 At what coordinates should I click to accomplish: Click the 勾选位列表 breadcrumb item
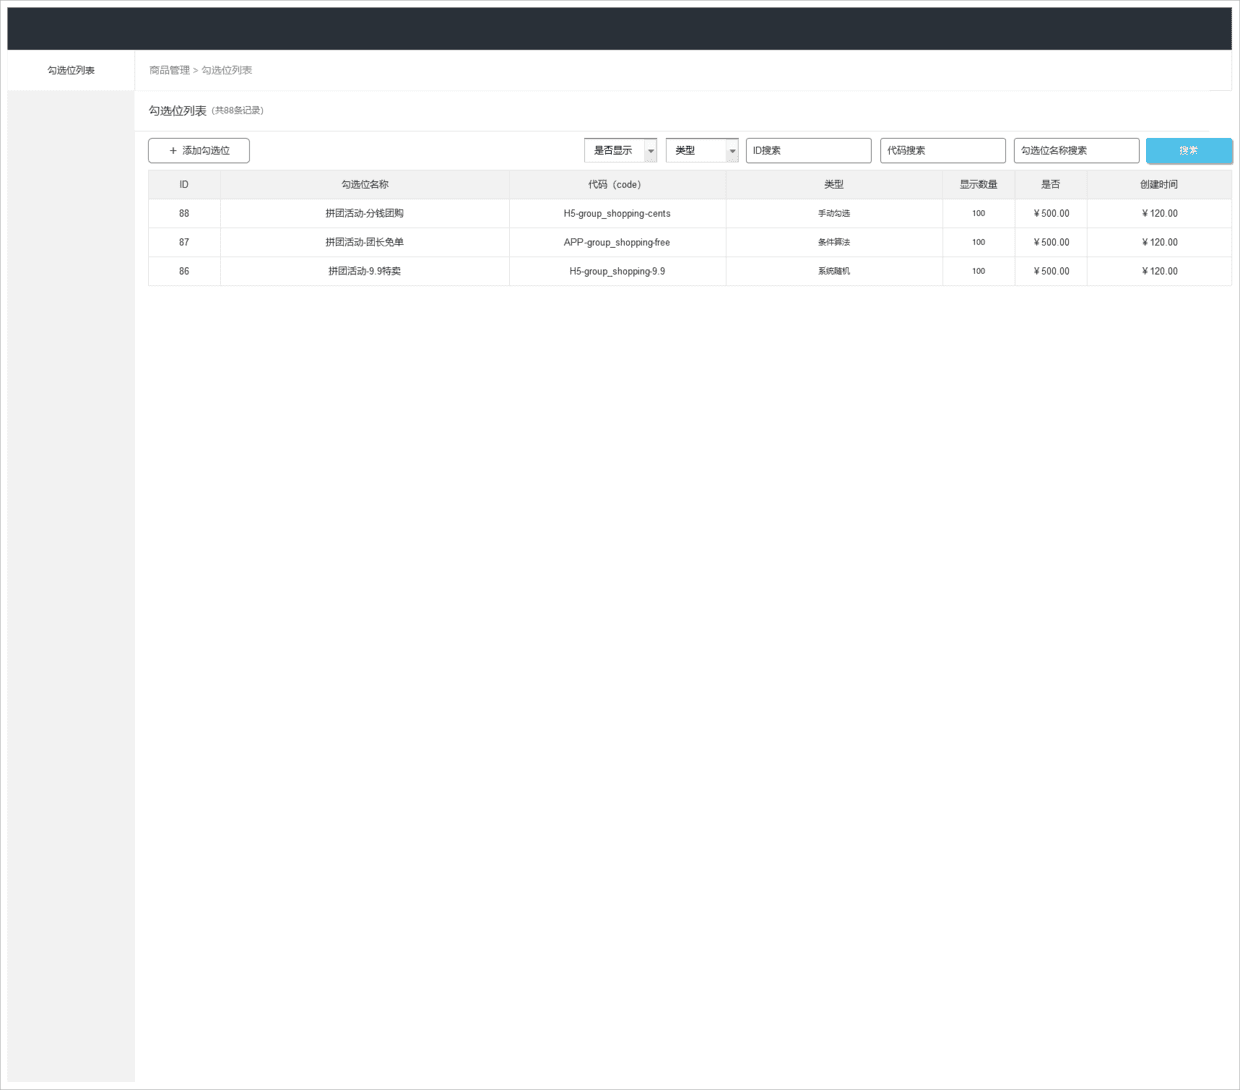227,70
